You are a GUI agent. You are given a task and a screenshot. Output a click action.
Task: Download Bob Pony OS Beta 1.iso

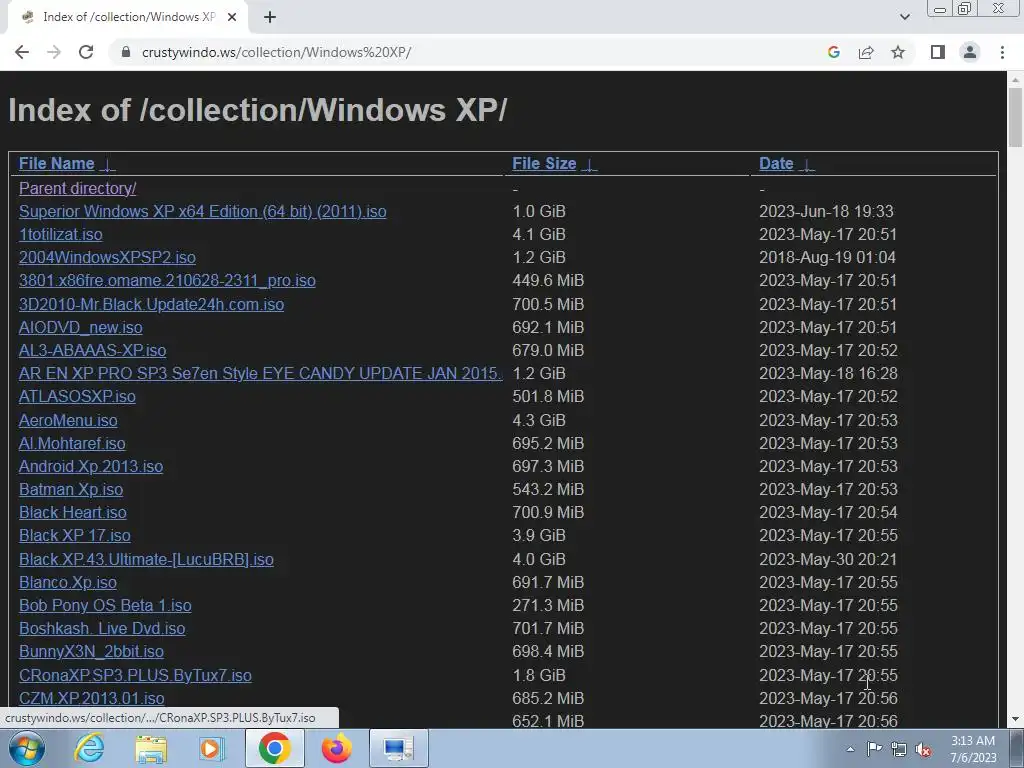pyautogui.click(x=105, y=605)
